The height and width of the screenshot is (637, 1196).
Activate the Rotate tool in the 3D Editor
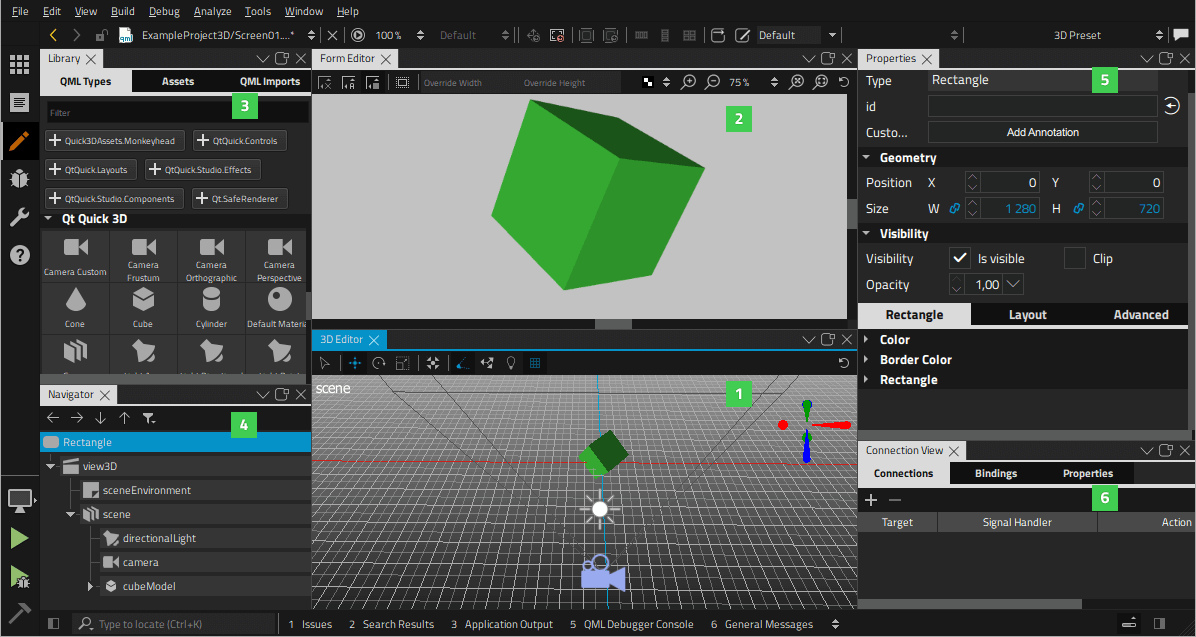(x=378, y=363)
